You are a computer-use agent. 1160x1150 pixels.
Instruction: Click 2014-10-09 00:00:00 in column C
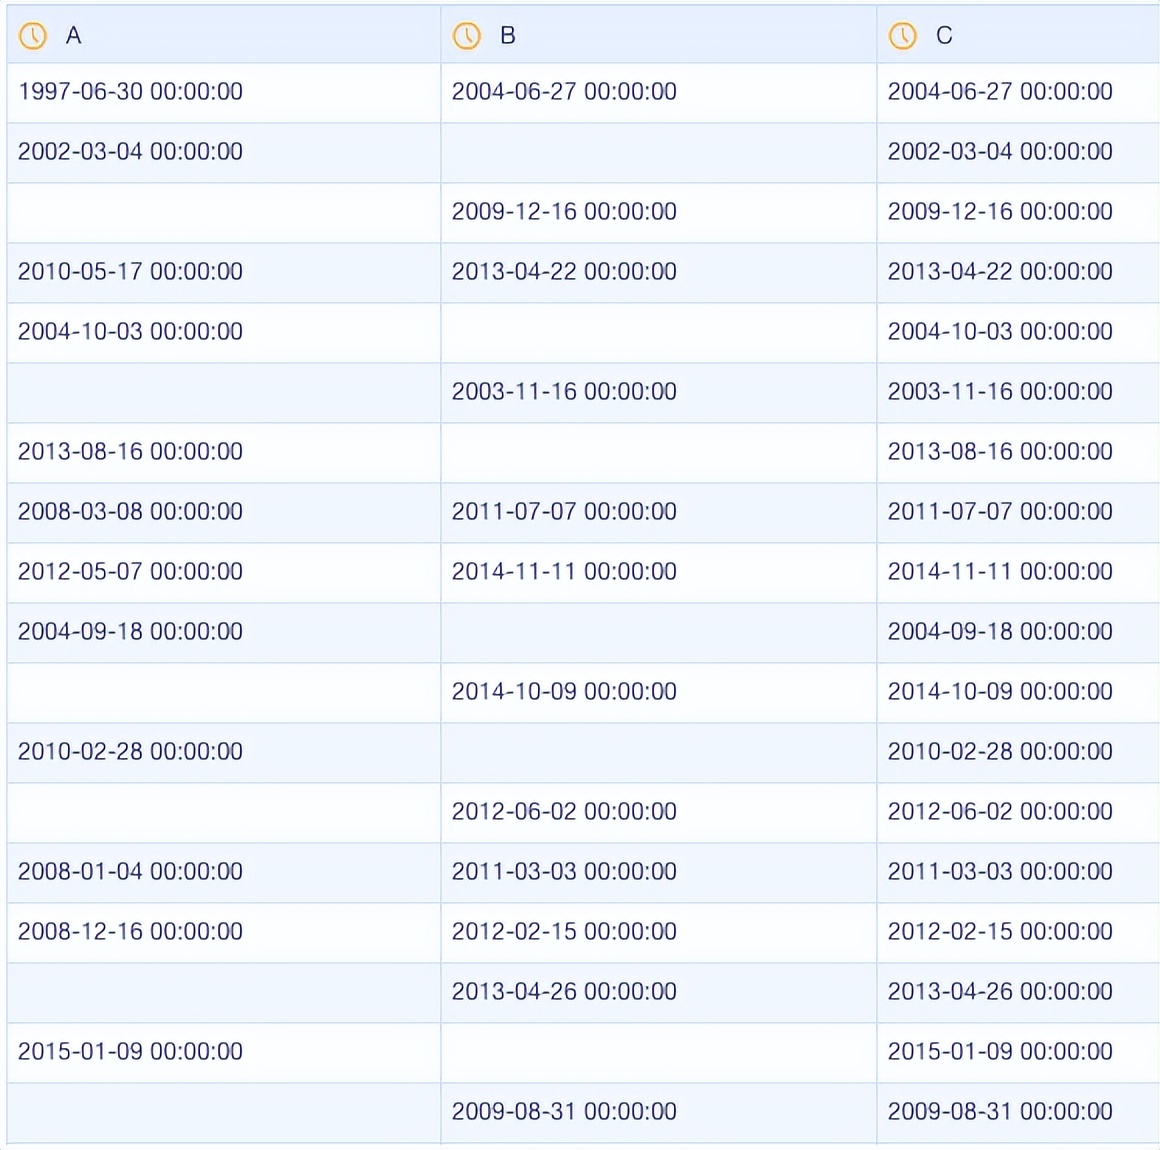[x=1000, y=691]
